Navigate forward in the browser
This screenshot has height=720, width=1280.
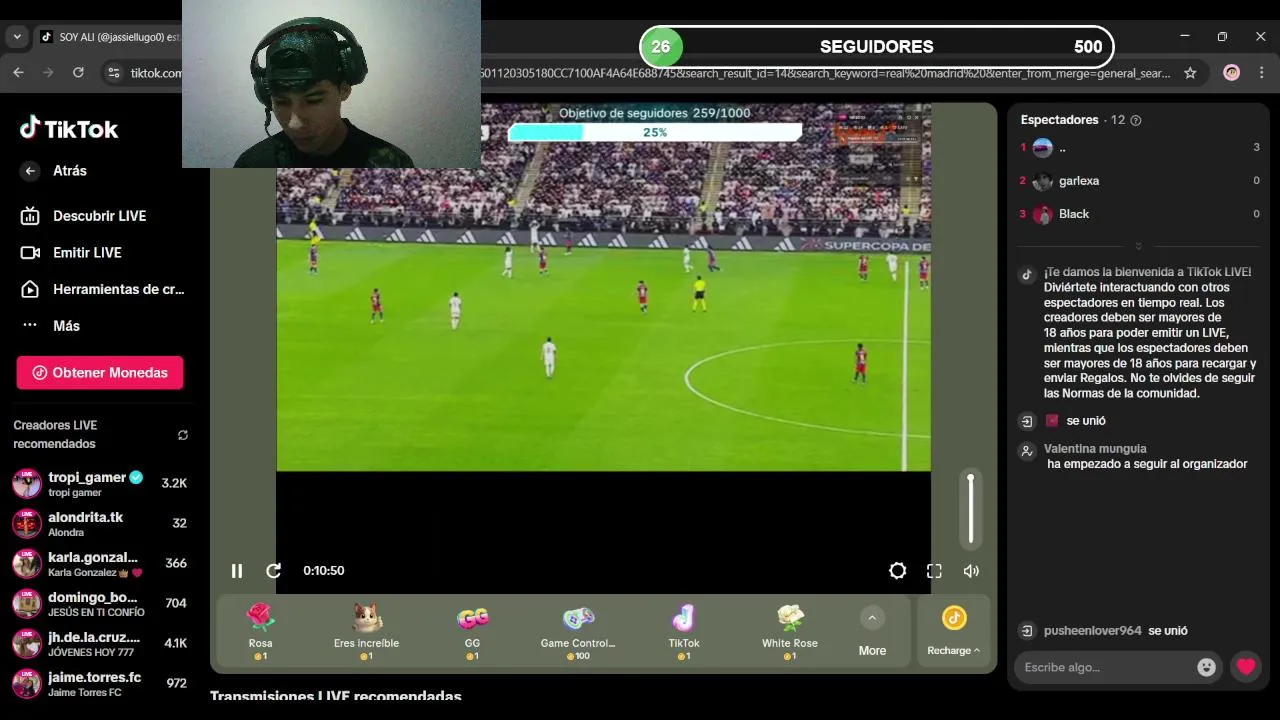point(48,73)
